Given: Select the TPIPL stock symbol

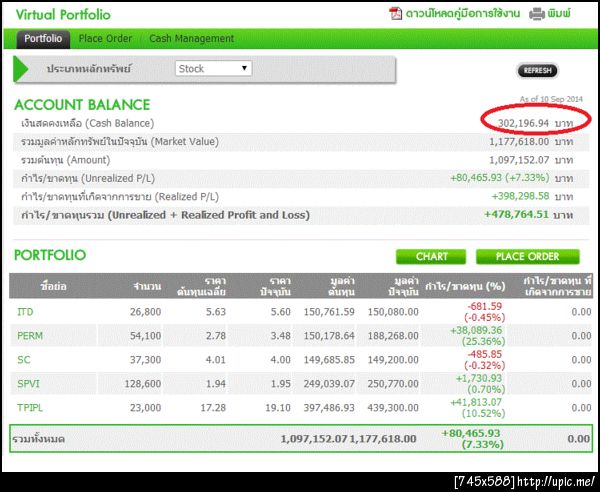Looking at the screenshot, I should [x=30, y=408].
